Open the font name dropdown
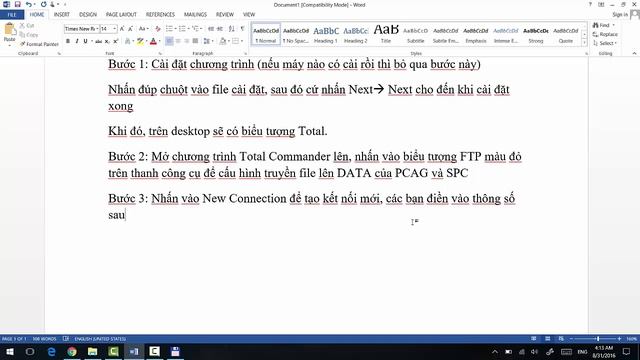This screenshot has width=640, height=360. [x=97, y=29]
